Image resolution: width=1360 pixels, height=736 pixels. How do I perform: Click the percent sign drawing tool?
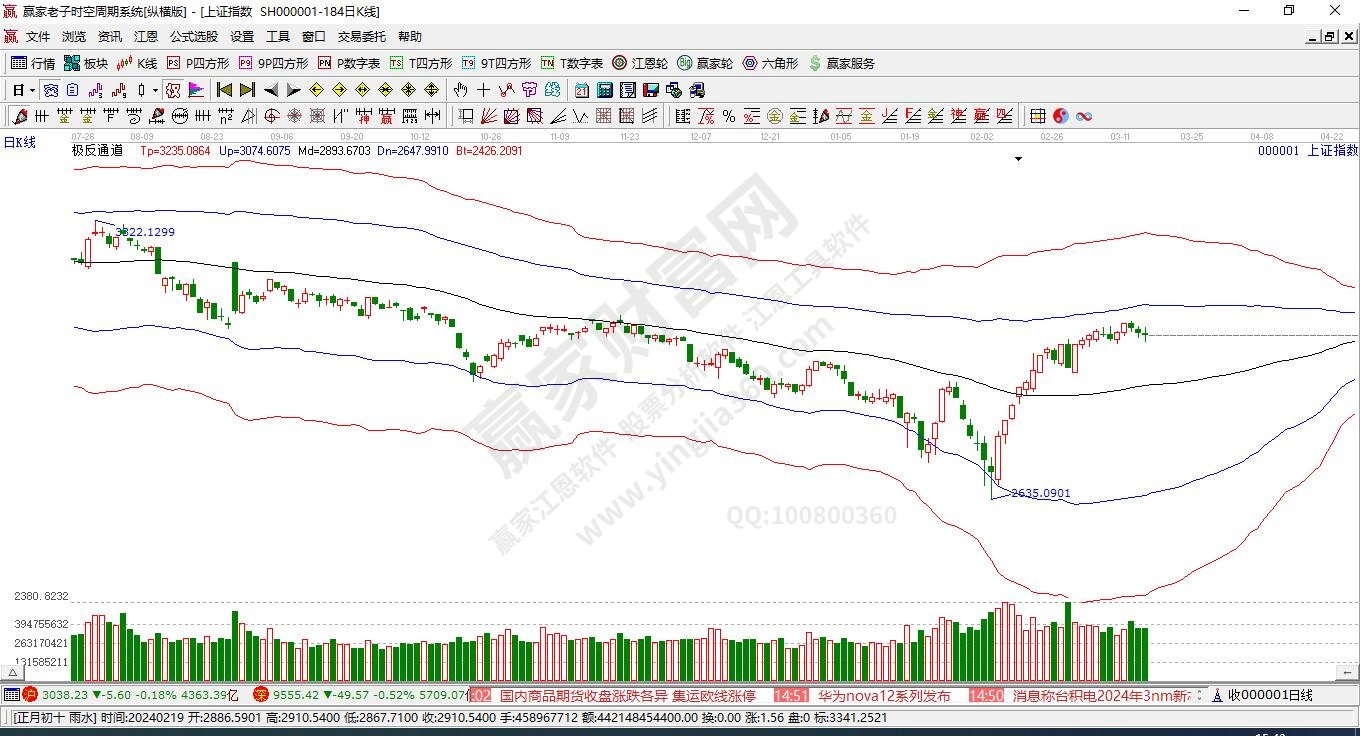(728, 116)
